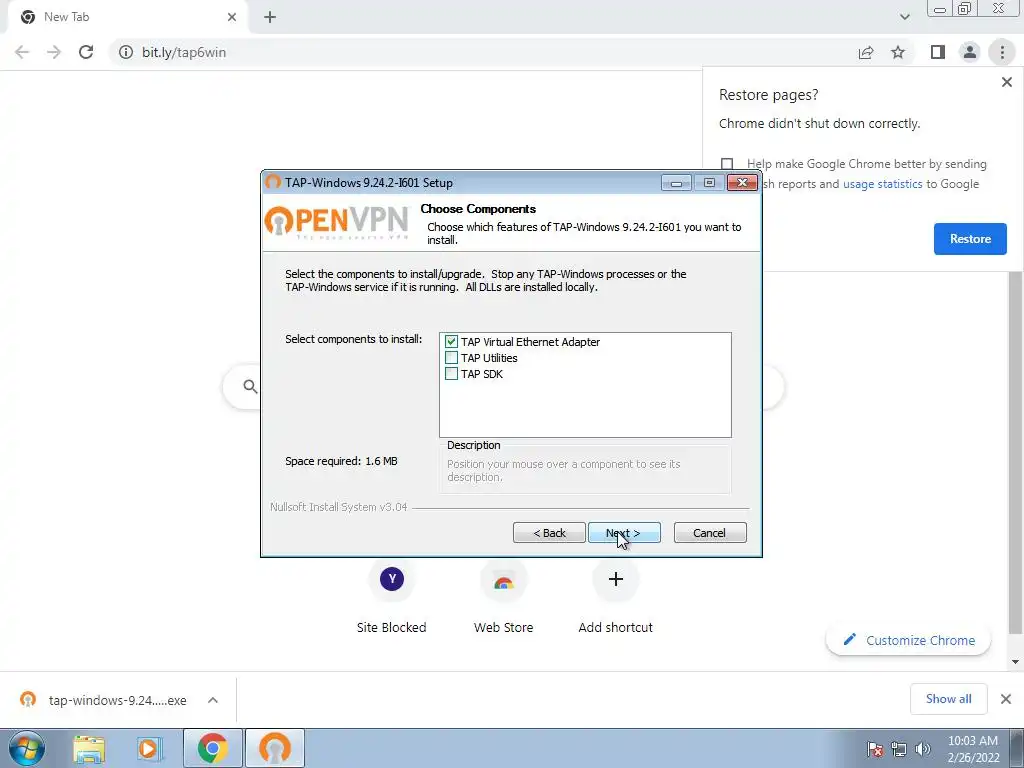1024x768 pixels.
Task: Switch to Chrome in the taskbar
Action: point(213,748)
